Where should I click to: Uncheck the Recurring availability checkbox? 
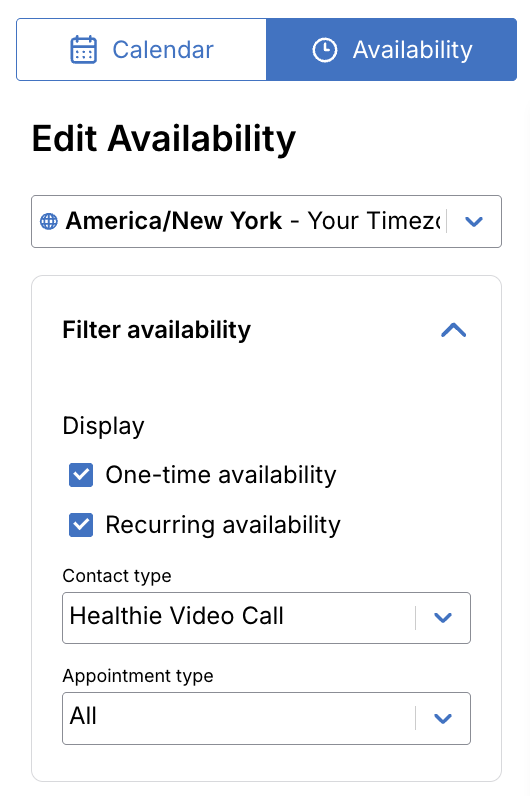(81, 524)
